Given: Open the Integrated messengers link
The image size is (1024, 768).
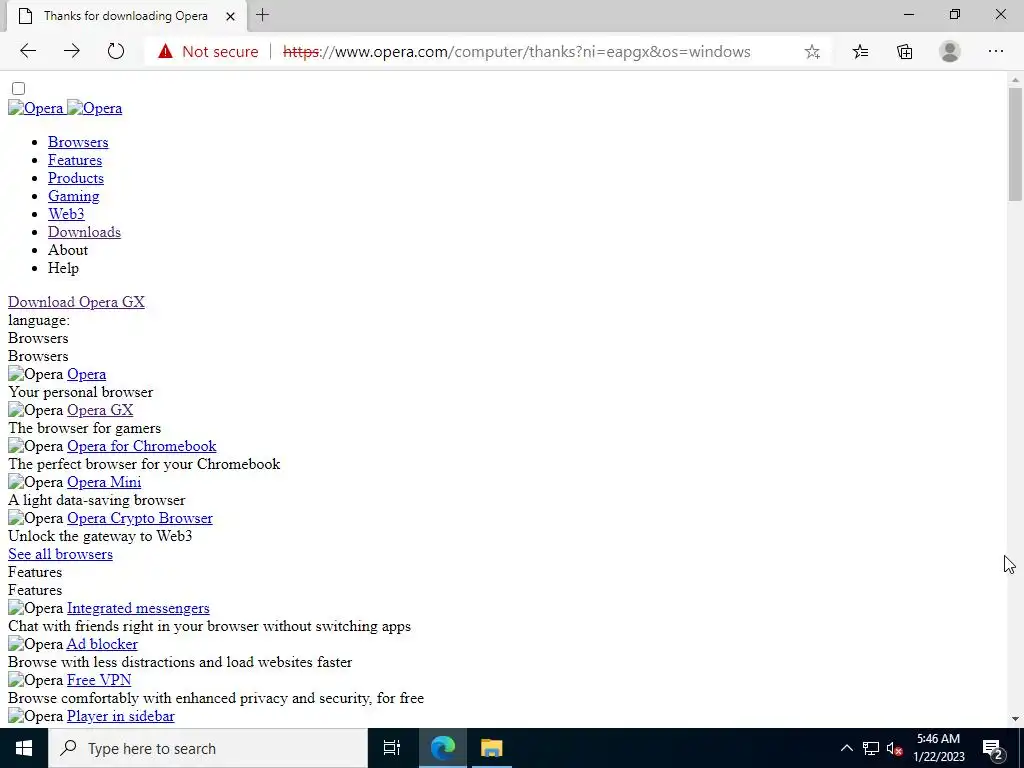Looking at the screenshot, I should pyautogui.click(x=138, y=608).
